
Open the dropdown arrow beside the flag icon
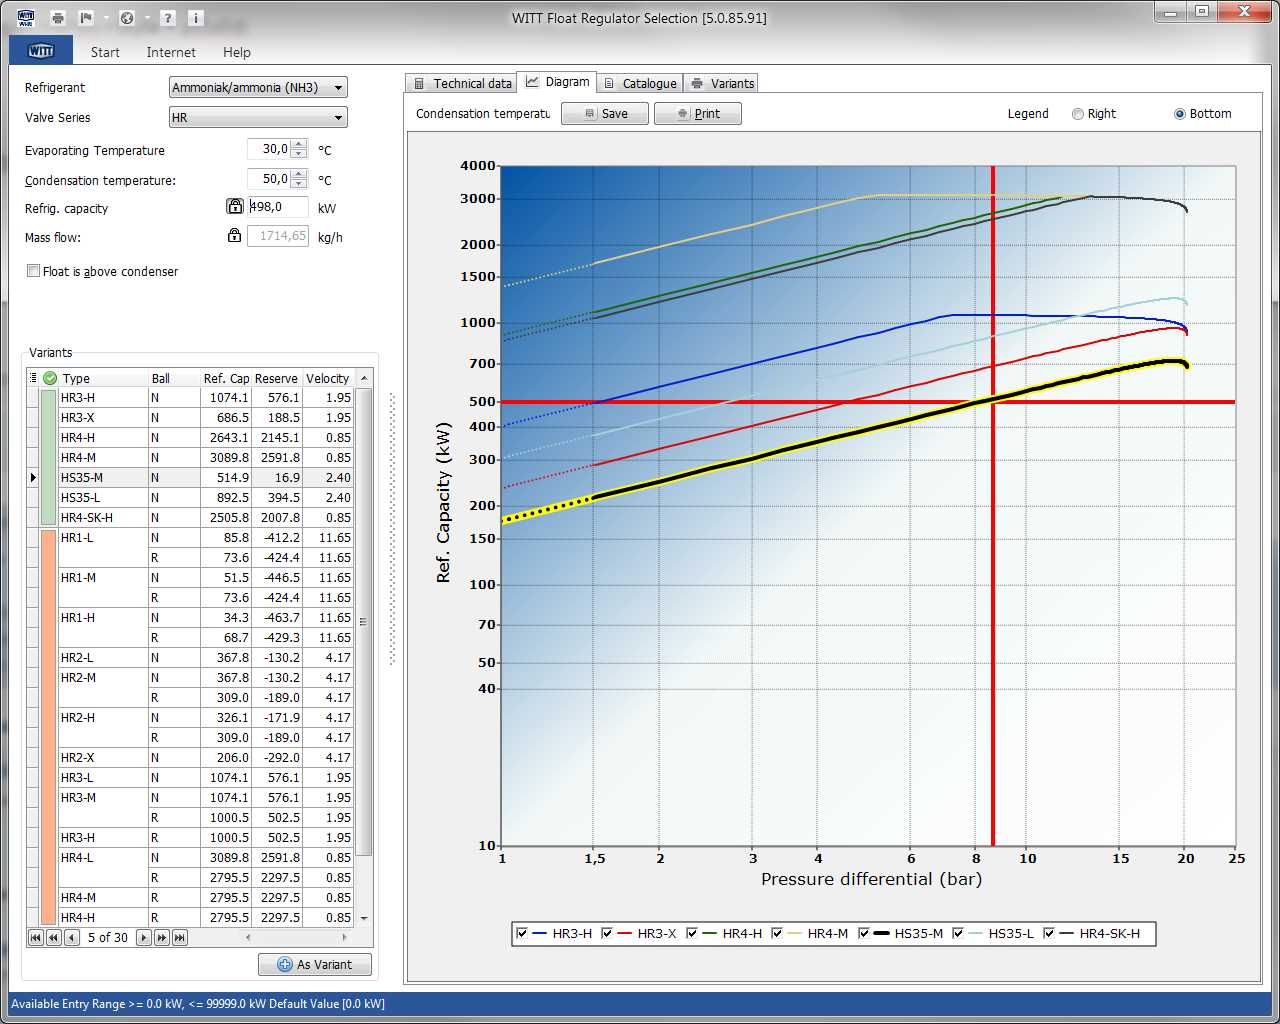click(106, 18)
